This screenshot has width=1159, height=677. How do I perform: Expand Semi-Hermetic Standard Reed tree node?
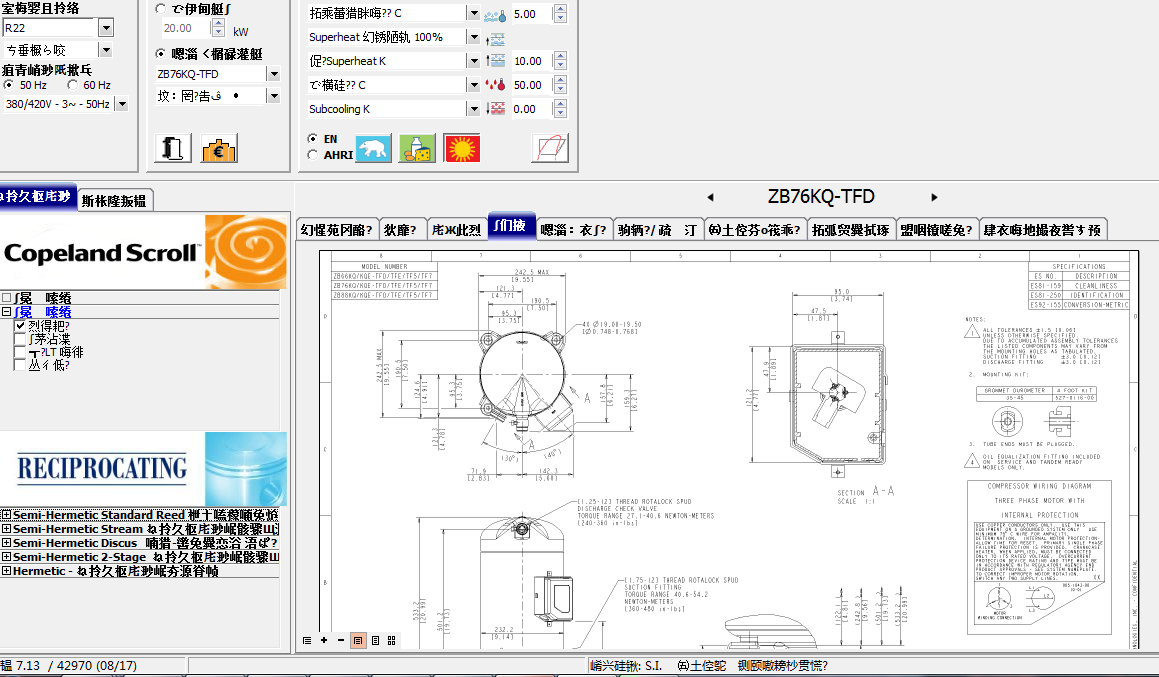(x=6, y=515)
